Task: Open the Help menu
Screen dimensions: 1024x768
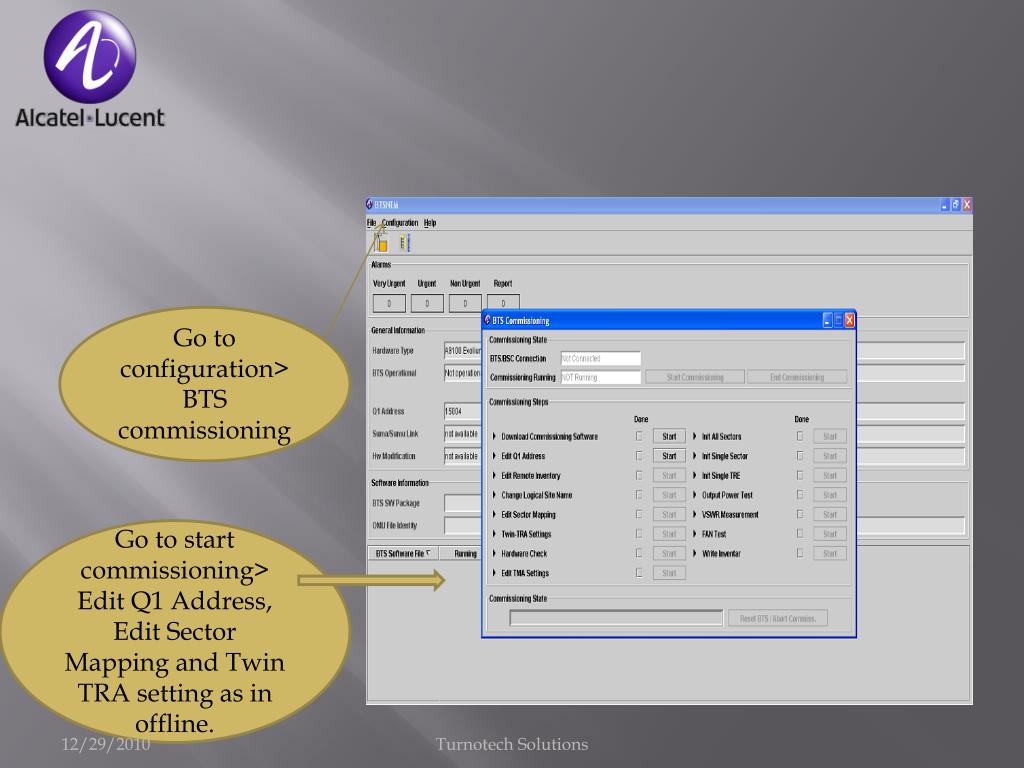Action: [430, 223]
